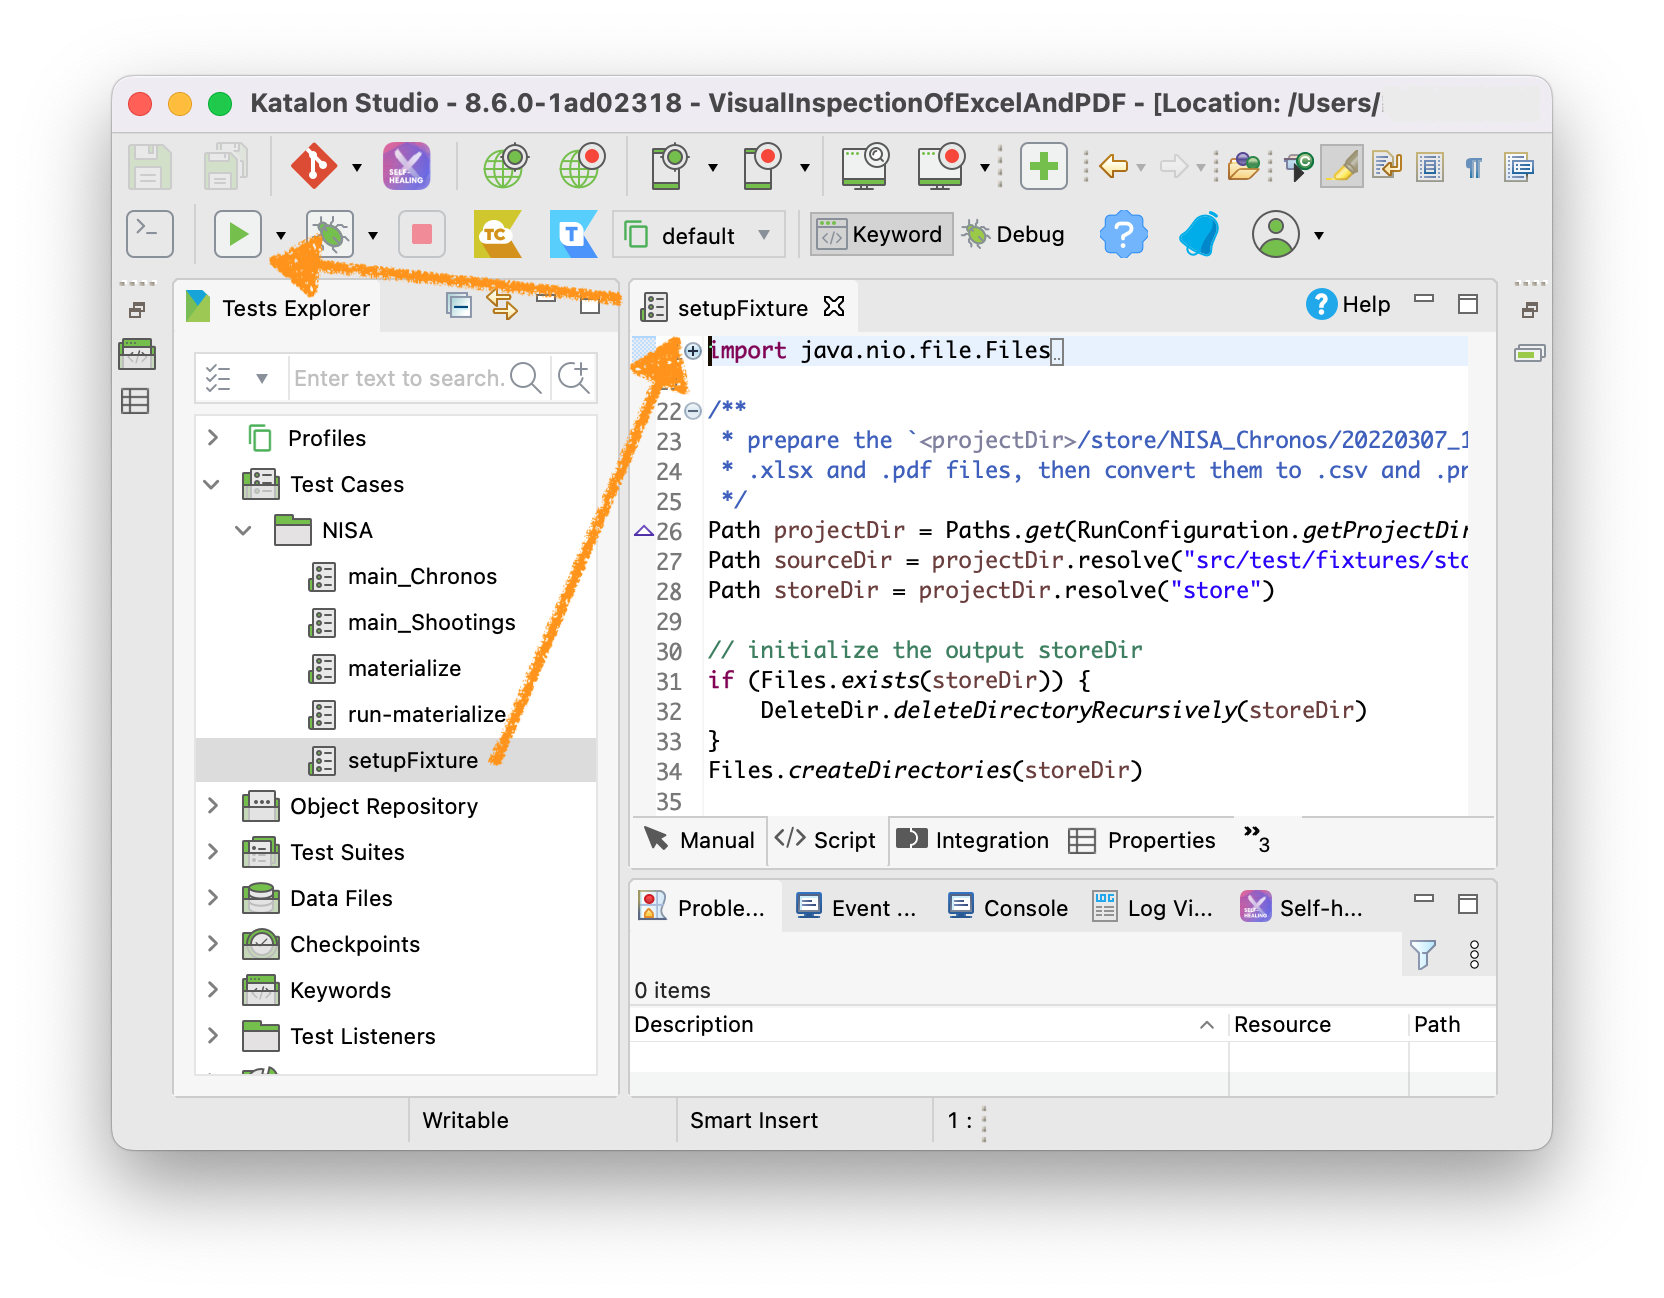Open Katalon TestOps T icon

(x=574, y=234)
